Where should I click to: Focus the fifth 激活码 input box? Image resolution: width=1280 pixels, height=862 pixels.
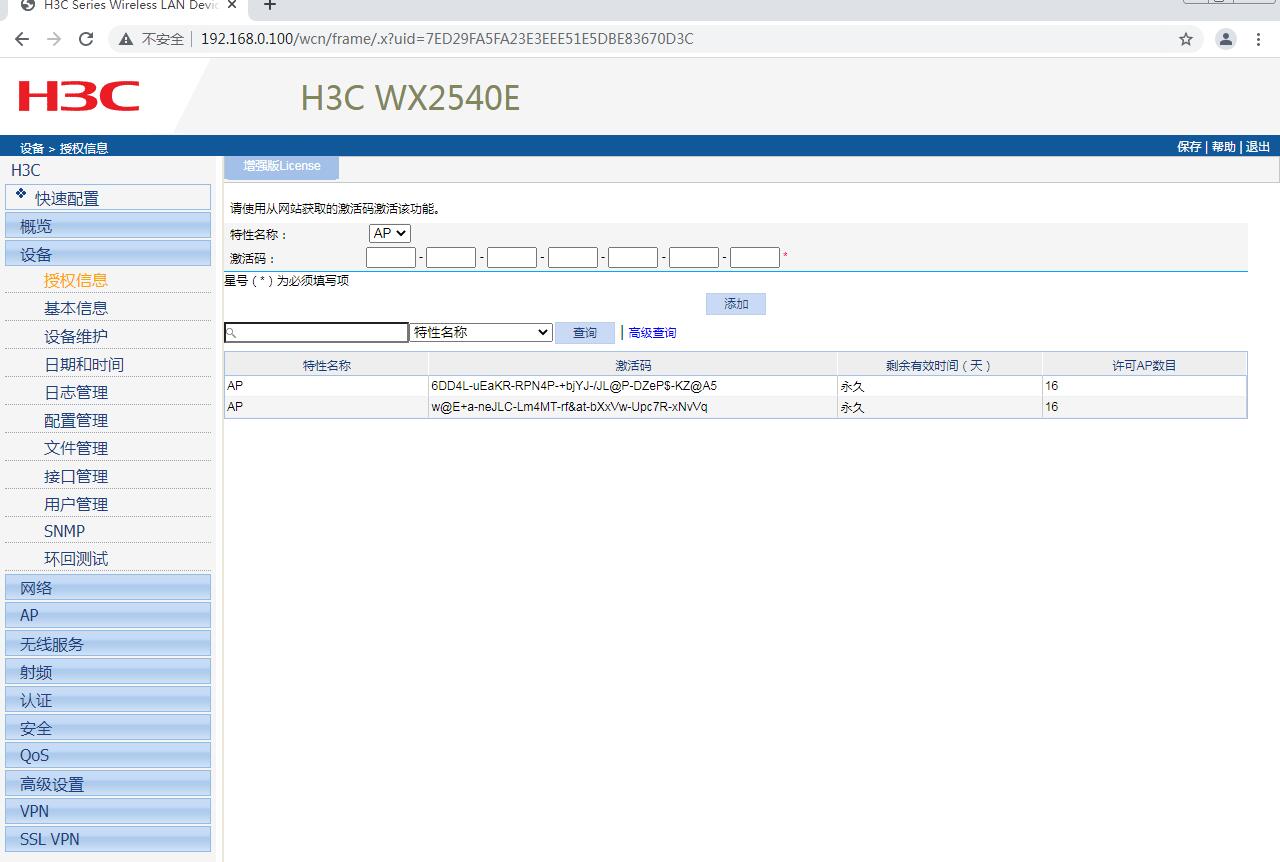[633, 258]
